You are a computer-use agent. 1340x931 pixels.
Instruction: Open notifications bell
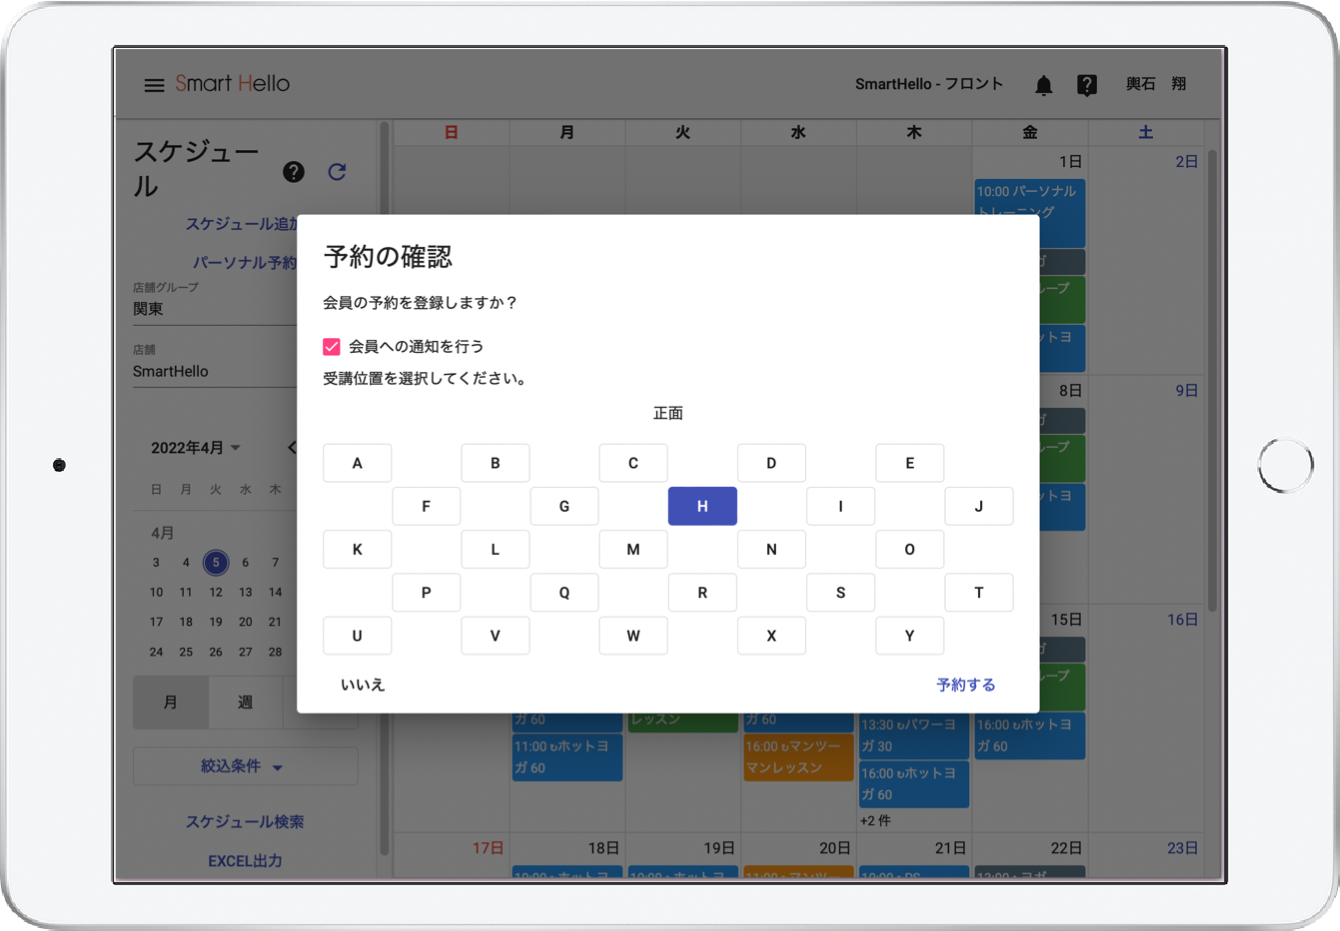(1043, 85)
